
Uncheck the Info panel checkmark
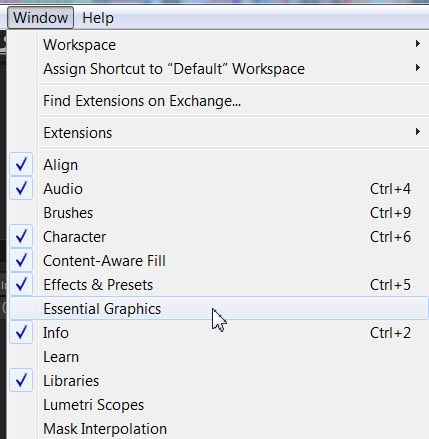coord(21,332)
